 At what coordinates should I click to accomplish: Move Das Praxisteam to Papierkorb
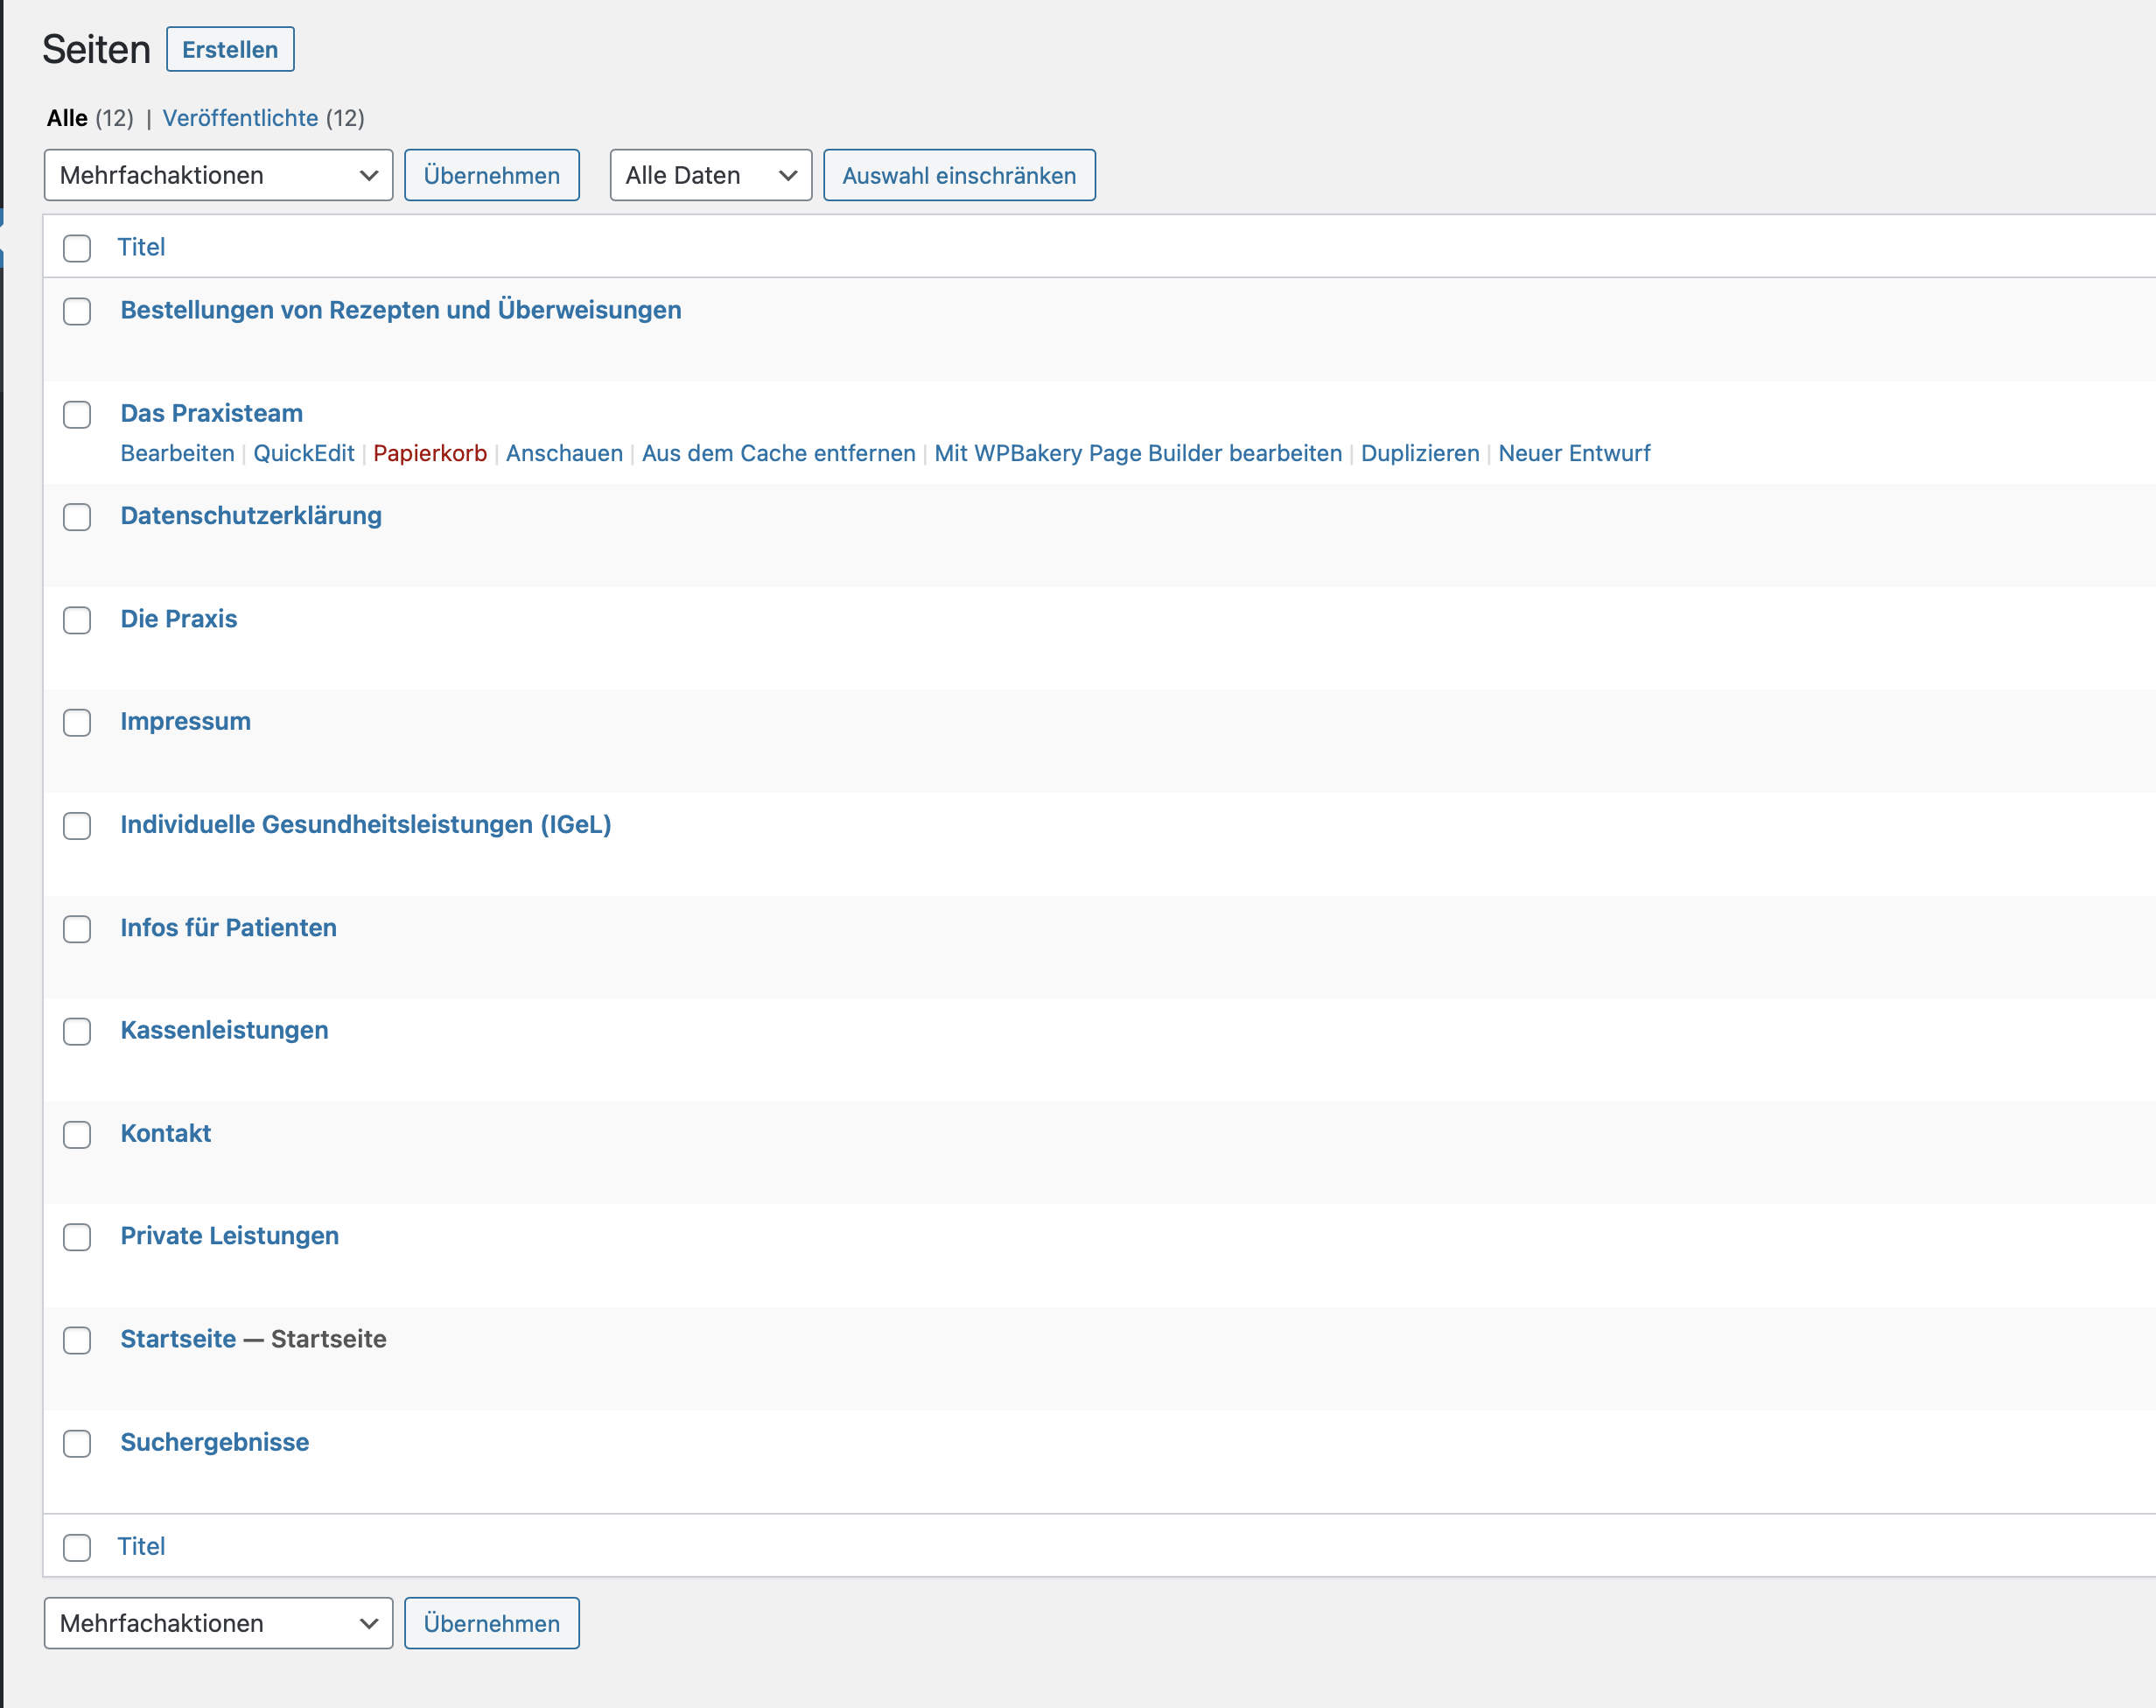[429, 453]
